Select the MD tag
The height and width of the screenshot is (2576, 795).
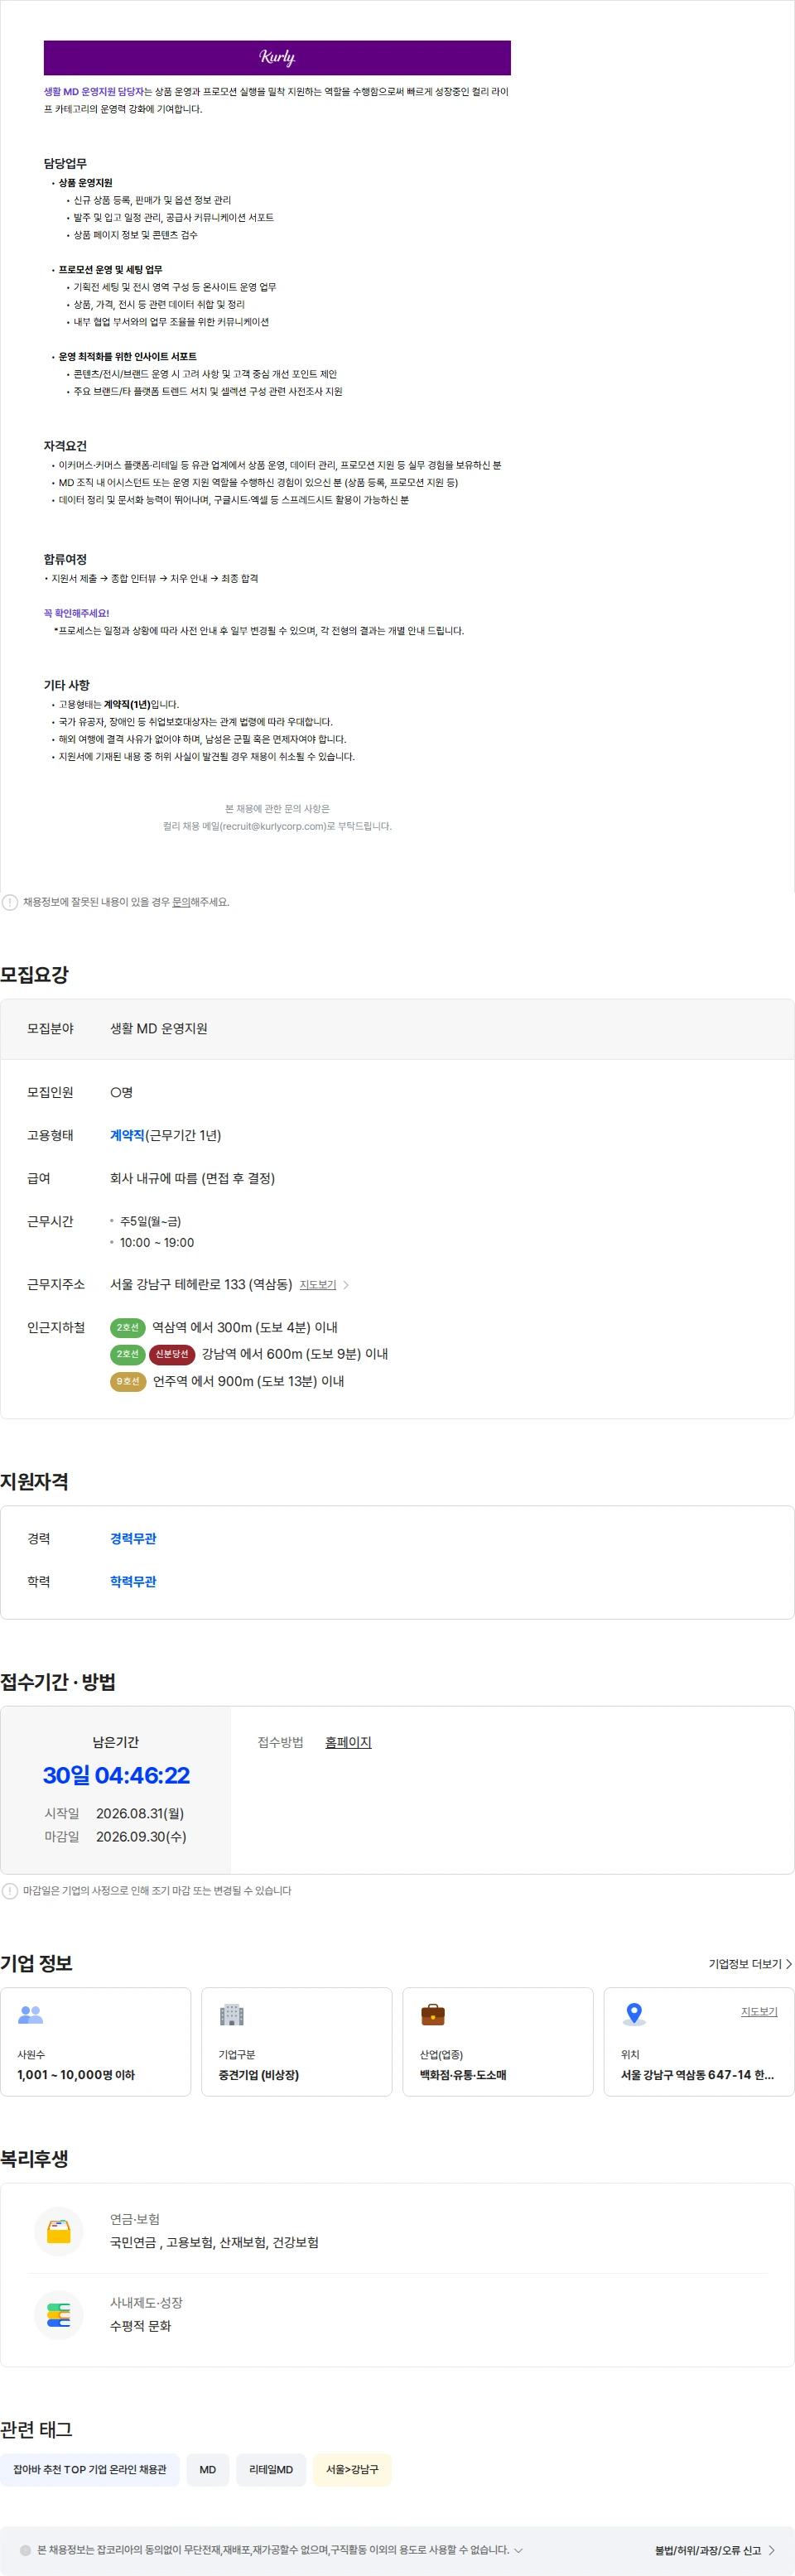(x=208, y=2470)
